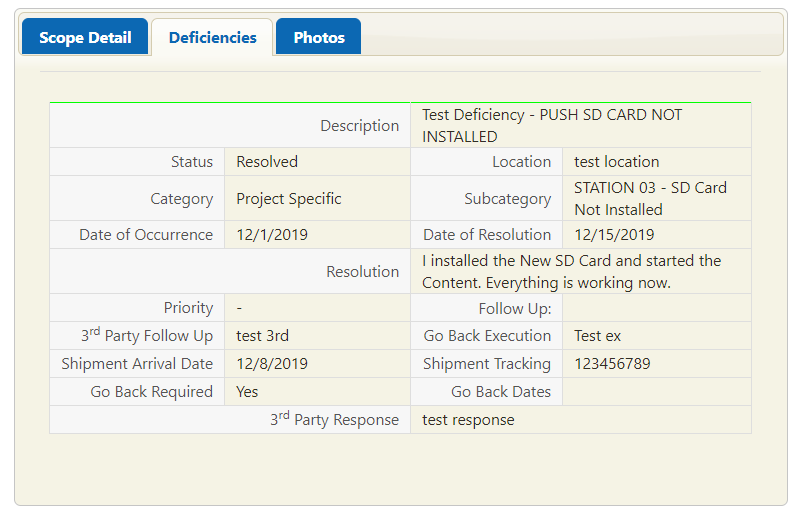Click the 12/1/2019 occurrence date
The width and height of the screenshot is (802, 517).
272,235
